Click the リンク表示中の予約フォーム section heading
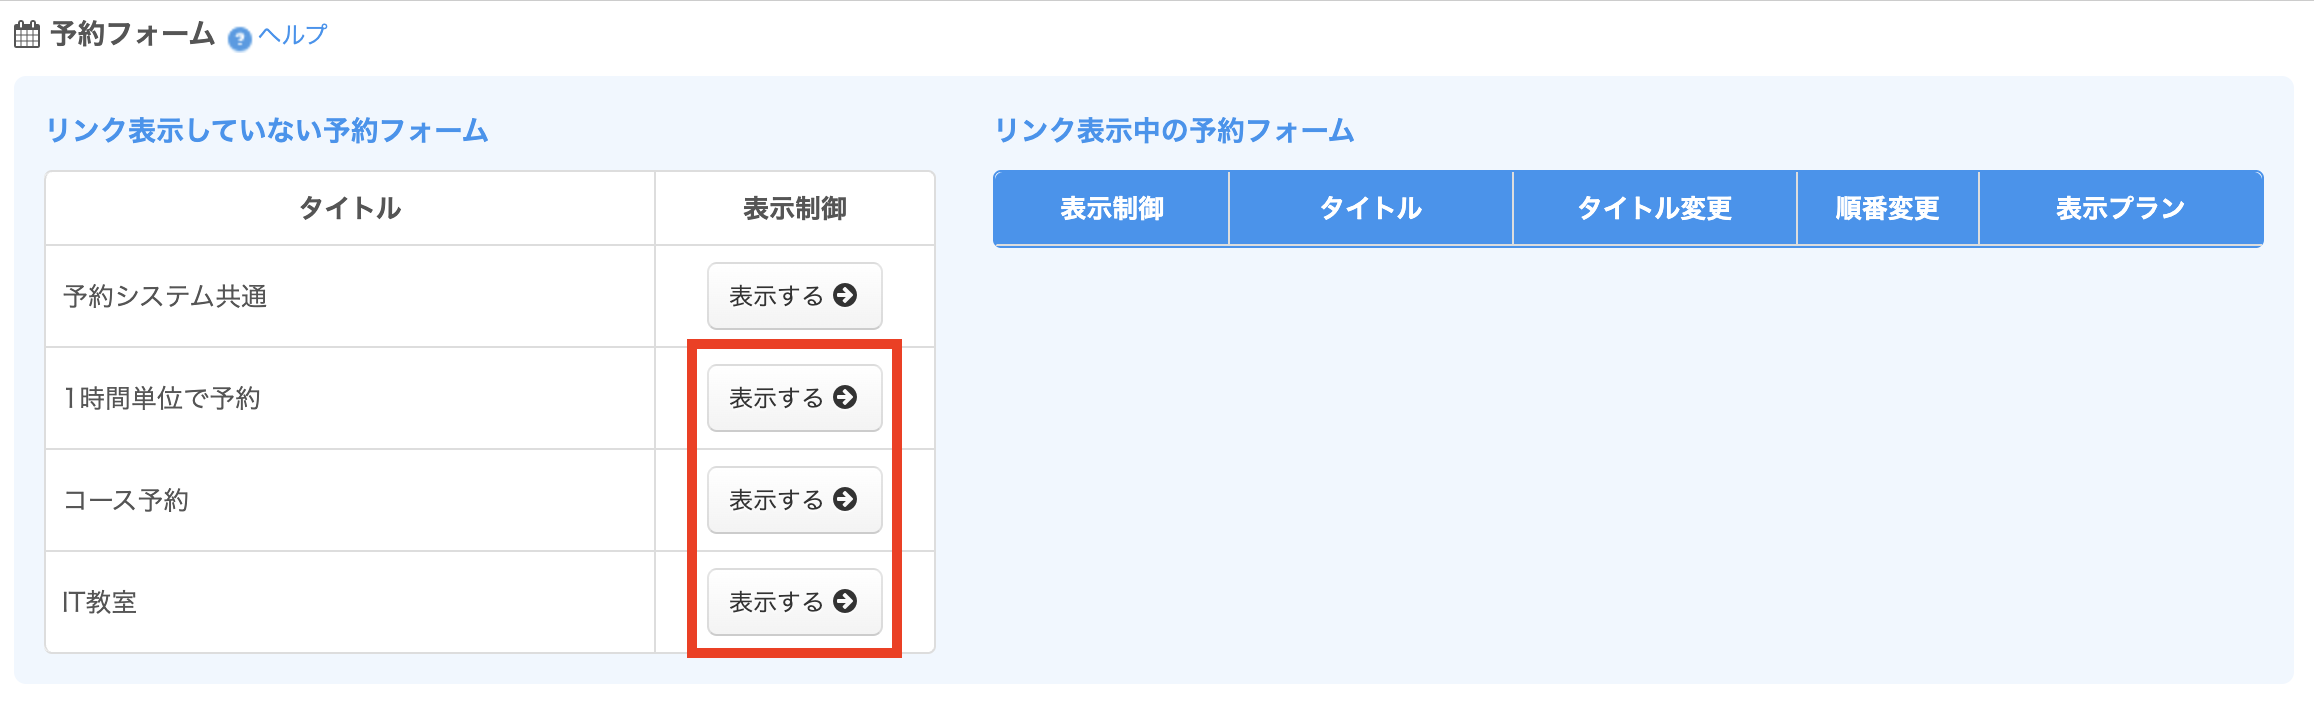Screen dimensions: 2314x704 pos(1174,131)
